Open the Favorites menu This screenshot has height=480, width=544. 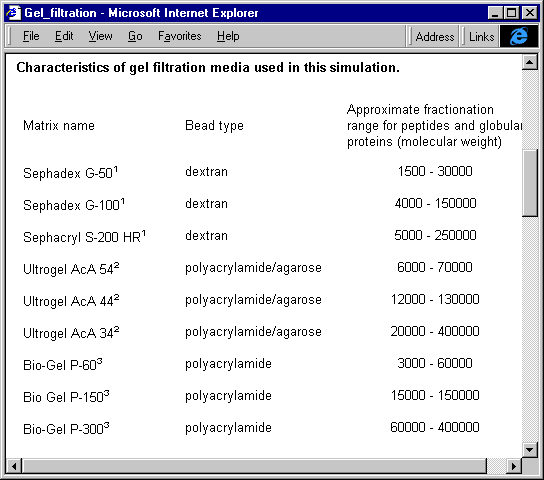tap(179, 36)
